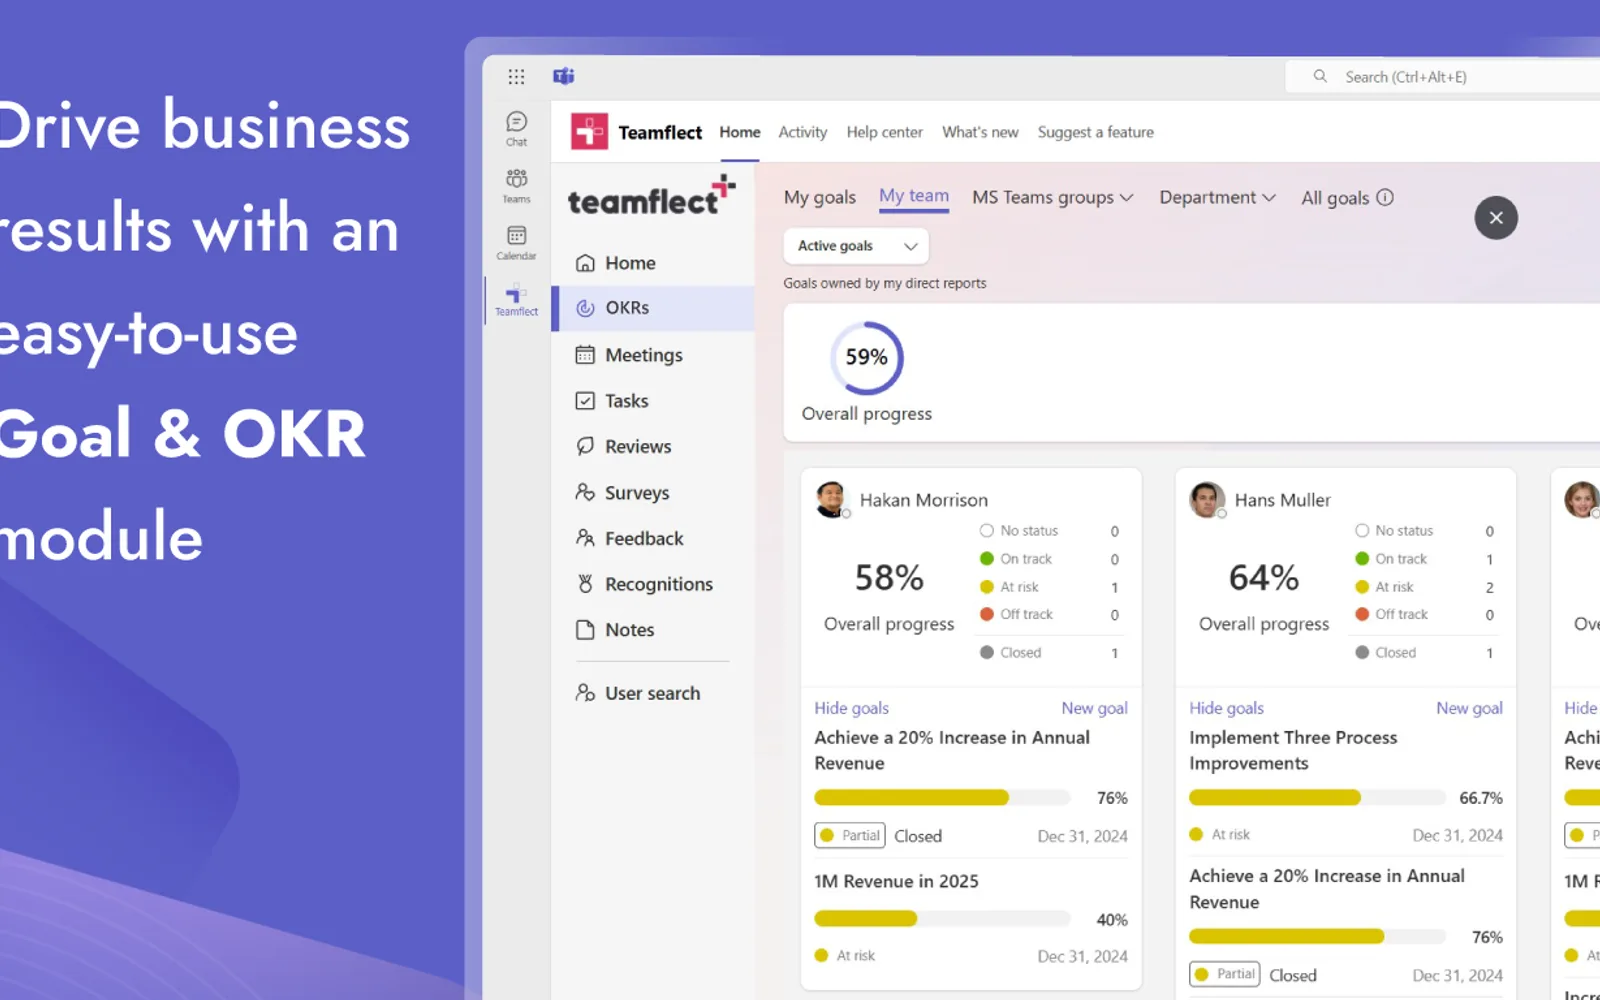
Task: Open Surveys in the sidebar
Action: coord(653,493)
